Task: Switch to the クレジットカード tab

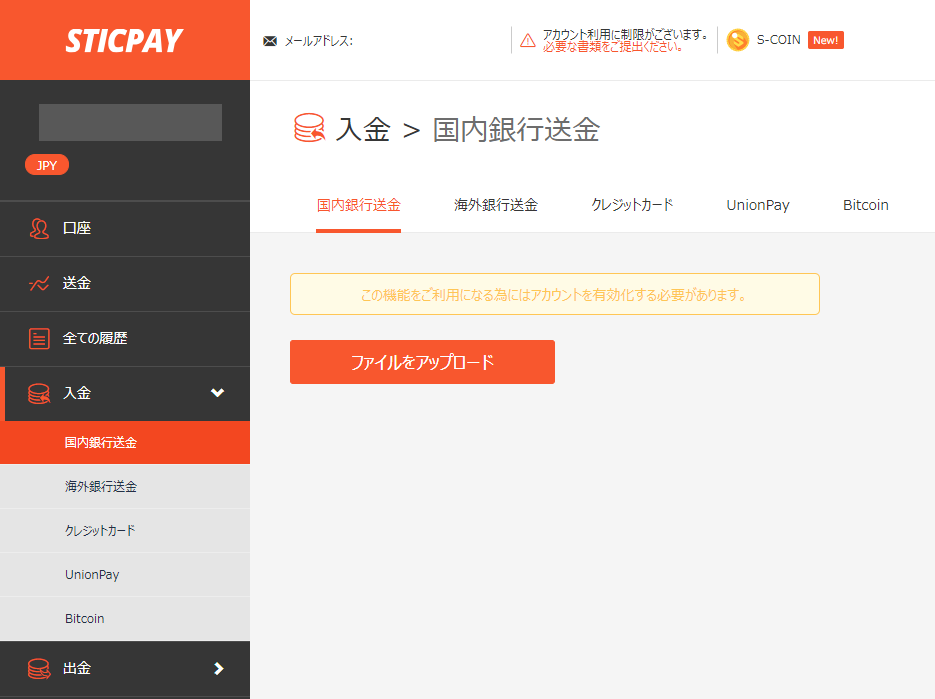Action: (632, 205)
